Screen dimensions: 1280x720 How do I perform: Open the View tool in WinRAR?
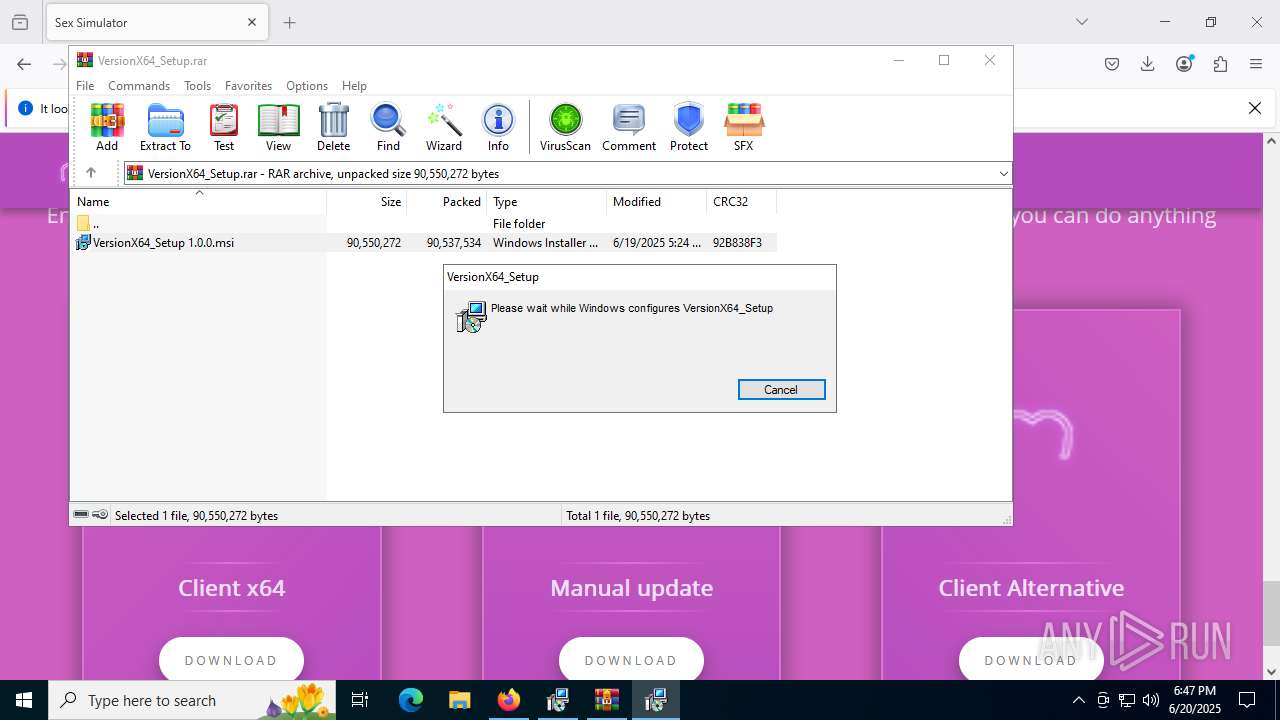click(x=278, y=127)
